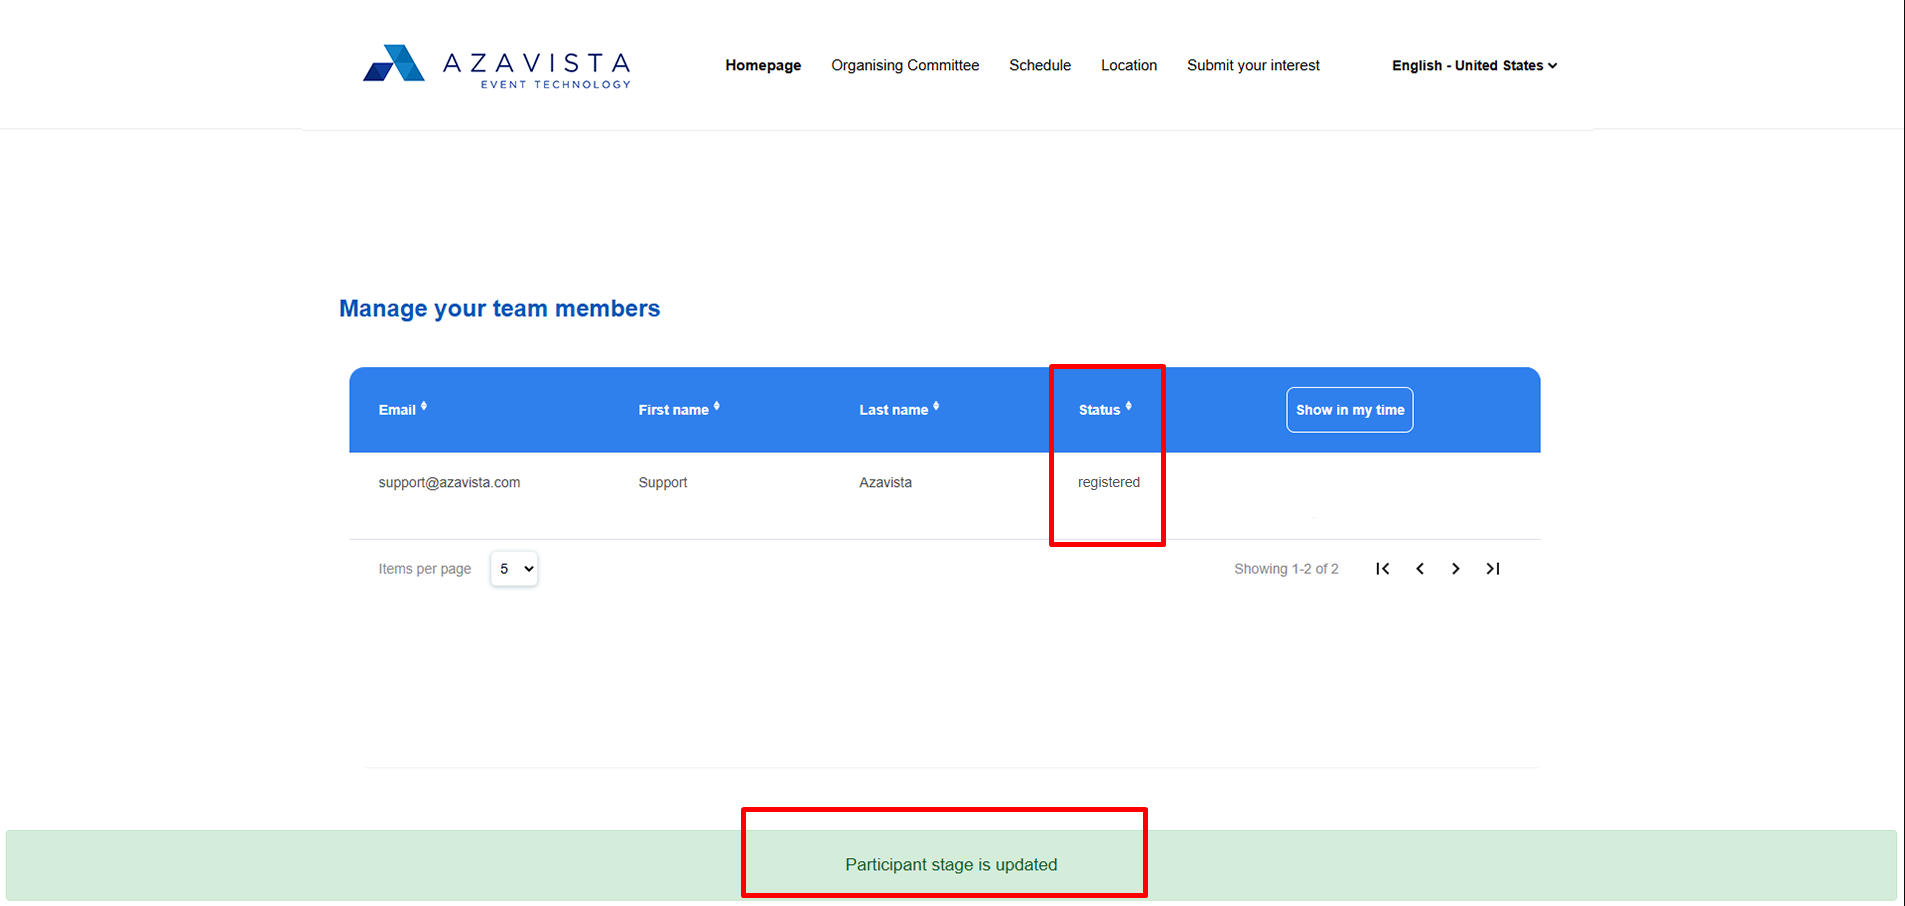Screen dimensions: 1905x906
Task: Click the Show in my time button
Action: click(1350, 410)
